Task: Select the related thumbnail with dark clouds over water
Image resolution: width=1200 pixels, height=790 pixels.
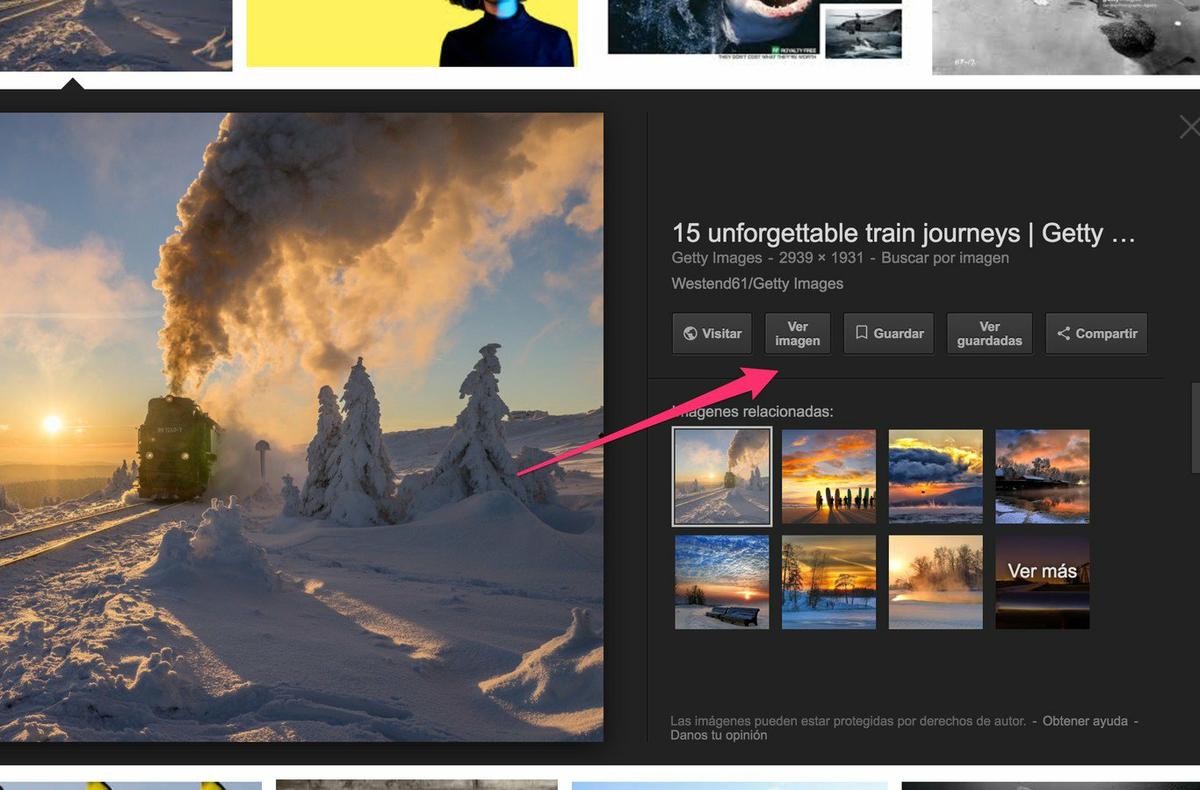Action: pos(936,476)
